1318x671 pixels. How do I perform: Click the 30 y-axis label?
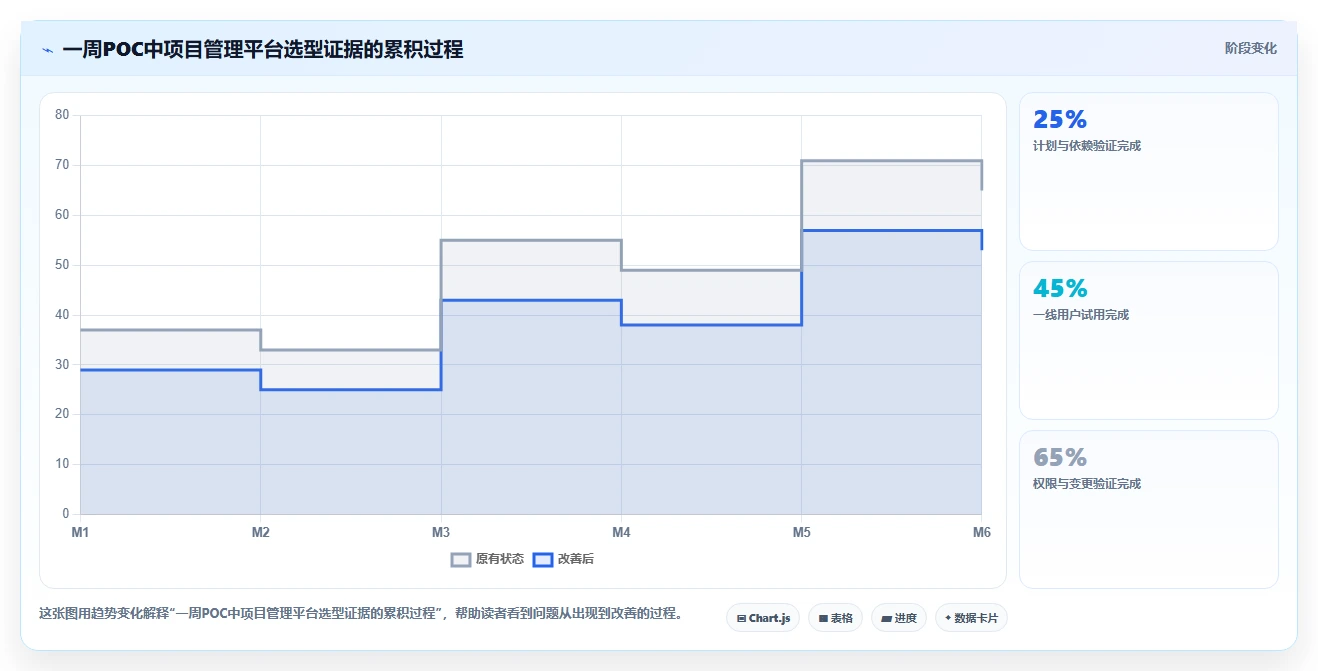[62, 365]
